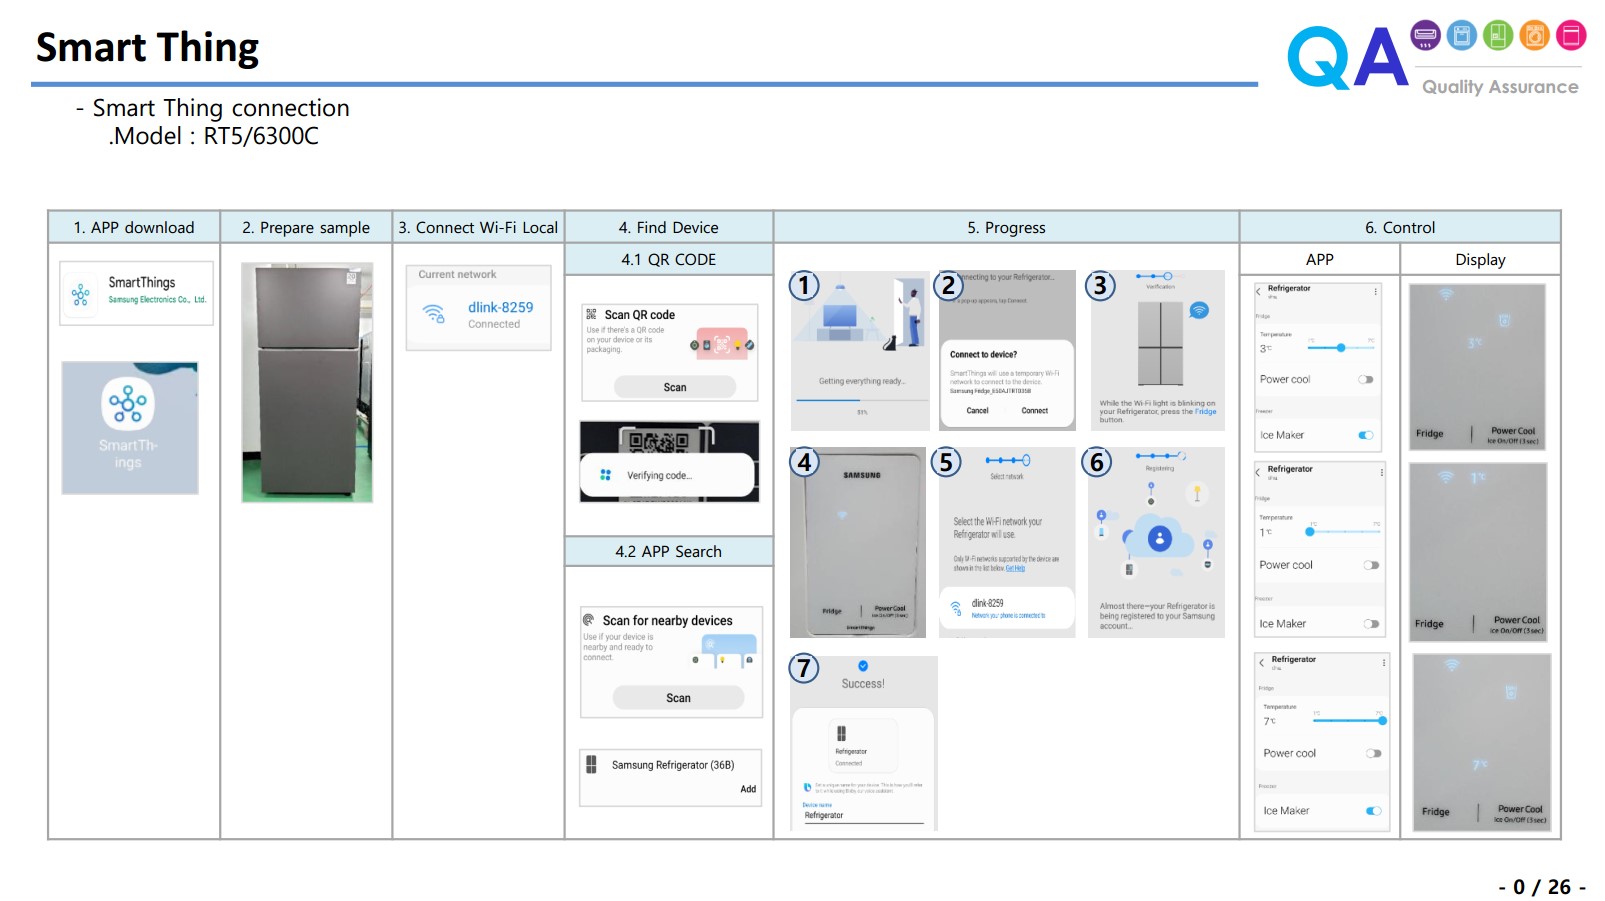Viewport: 1605px width, 901px height.
Task: Go back from the 3°C Refrigerator screen
Action: coord(1259,290)
